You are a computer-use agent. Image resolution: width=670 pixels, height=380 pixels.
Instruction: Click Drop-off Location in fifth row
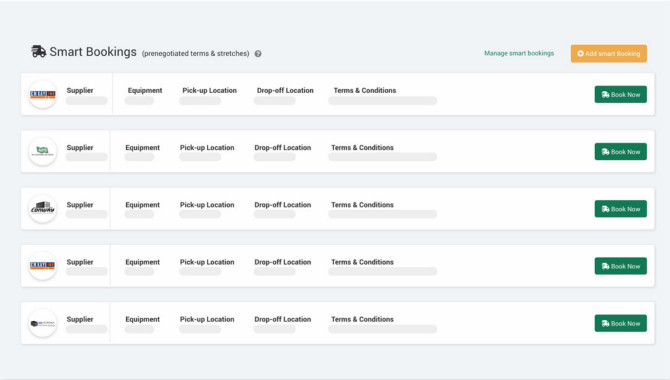(282, 319)
